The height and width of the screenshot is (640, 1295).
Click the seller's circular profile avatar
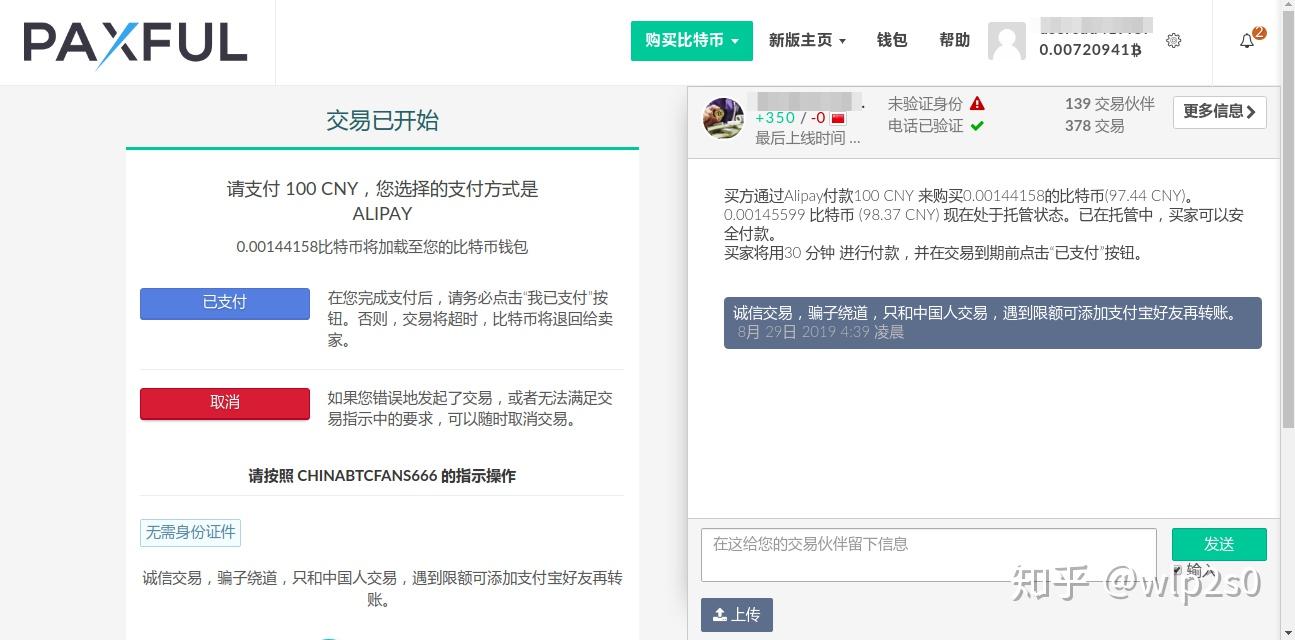coord(723,117)
